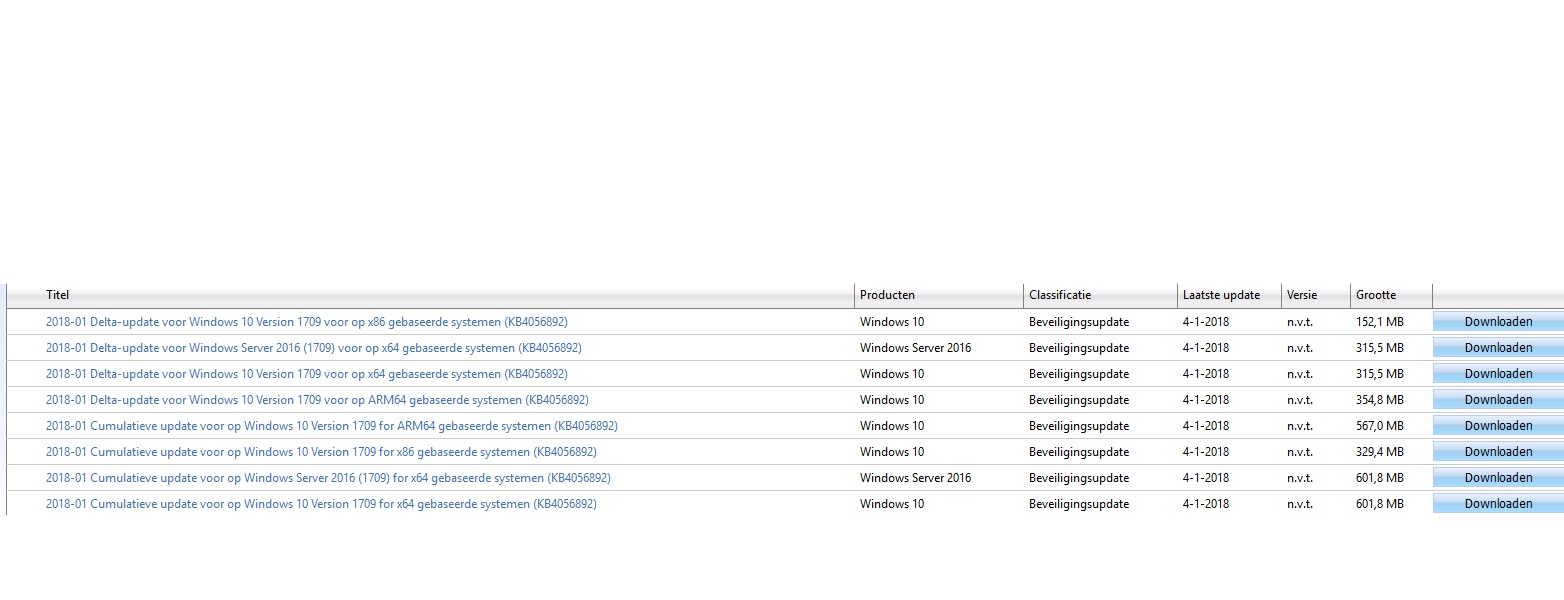Download the 152,1 MB delta update
1564x600 pixels.
pyautogui.click(x=1498, y=322)
